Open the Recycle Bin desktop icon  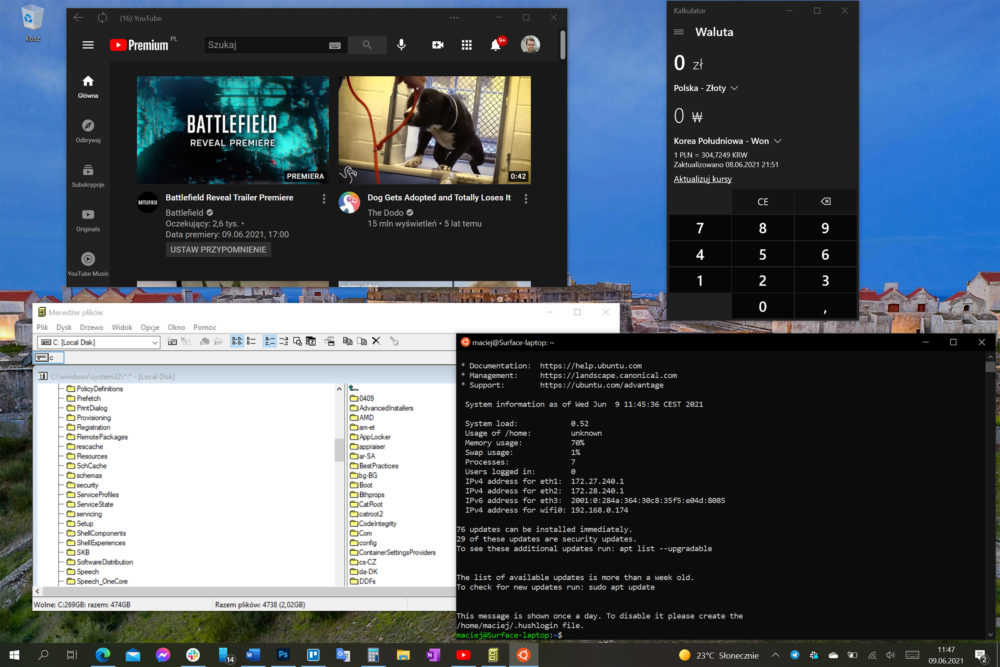(32, 24)
